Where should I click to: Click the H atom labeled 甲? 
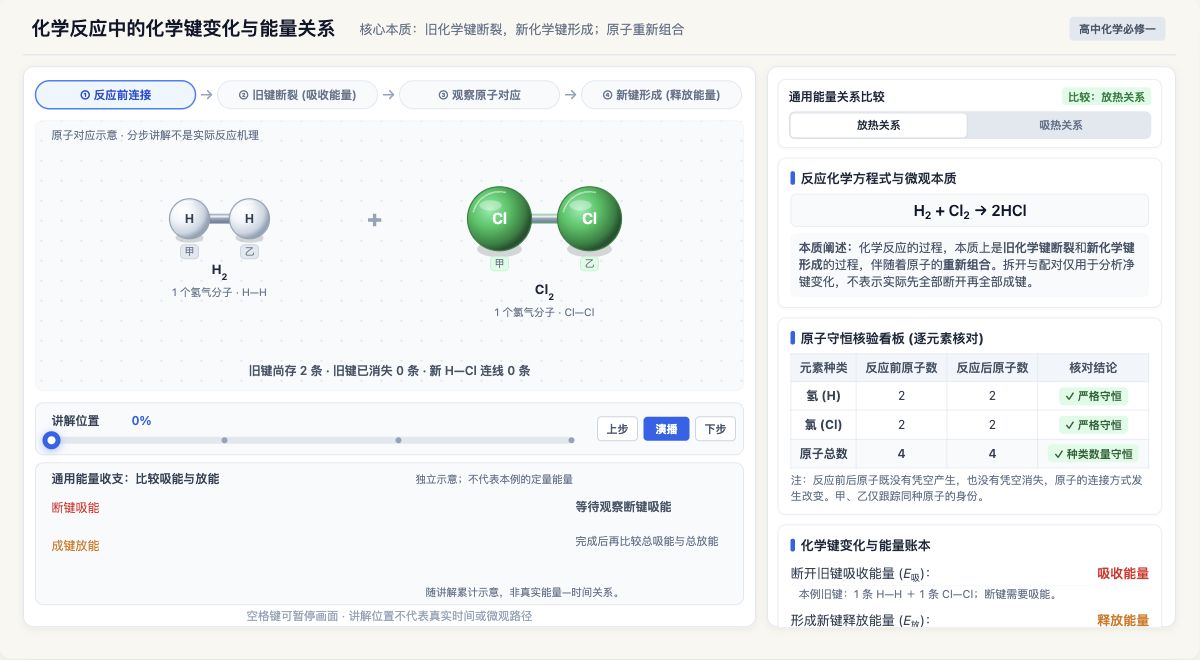click(189, 219)
